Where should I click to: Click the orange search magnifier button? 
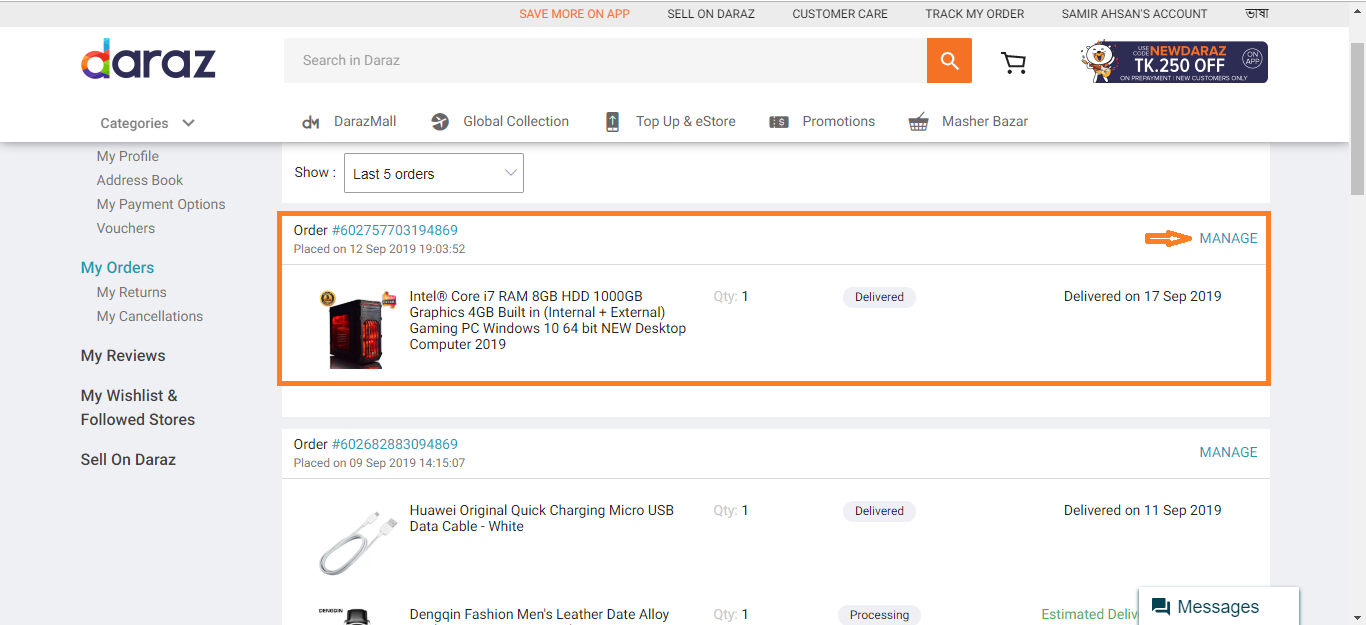949,61
